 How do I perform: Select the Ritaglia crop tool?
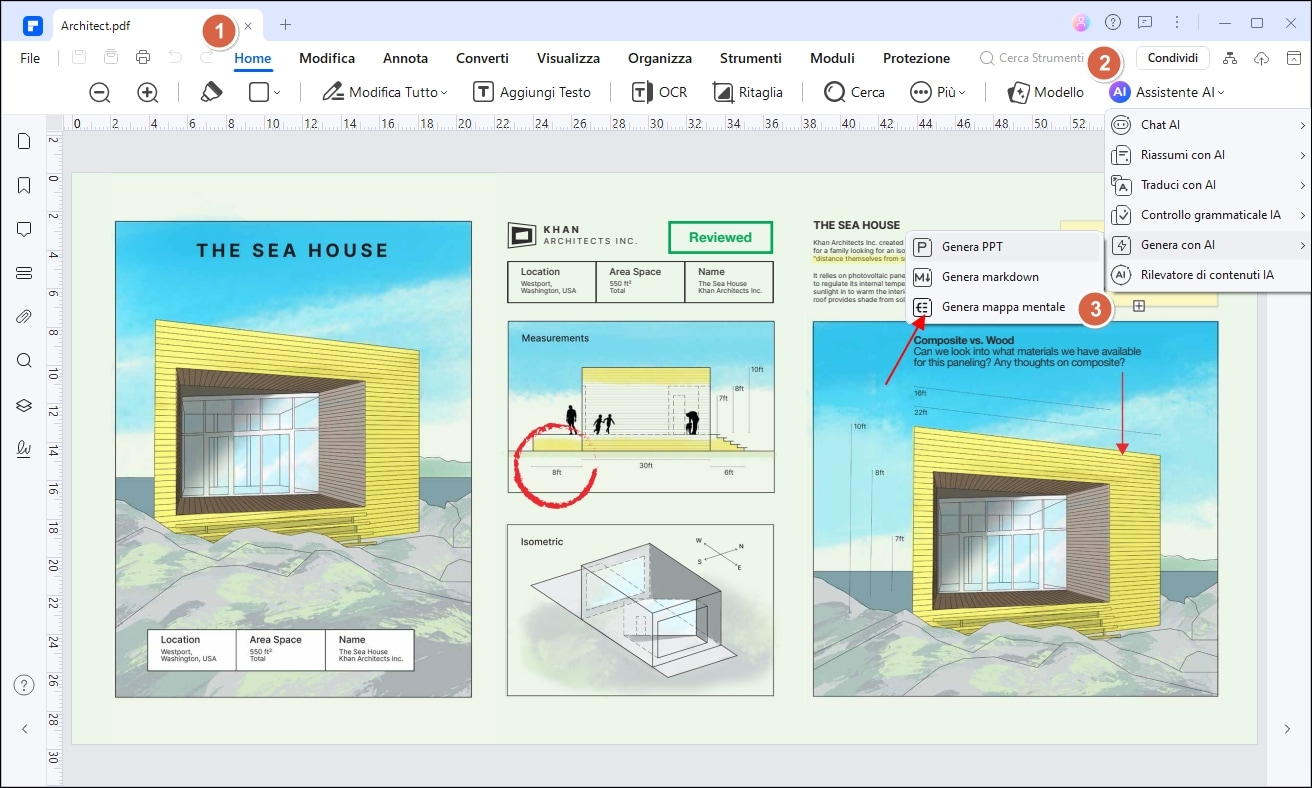click(748, 92)
